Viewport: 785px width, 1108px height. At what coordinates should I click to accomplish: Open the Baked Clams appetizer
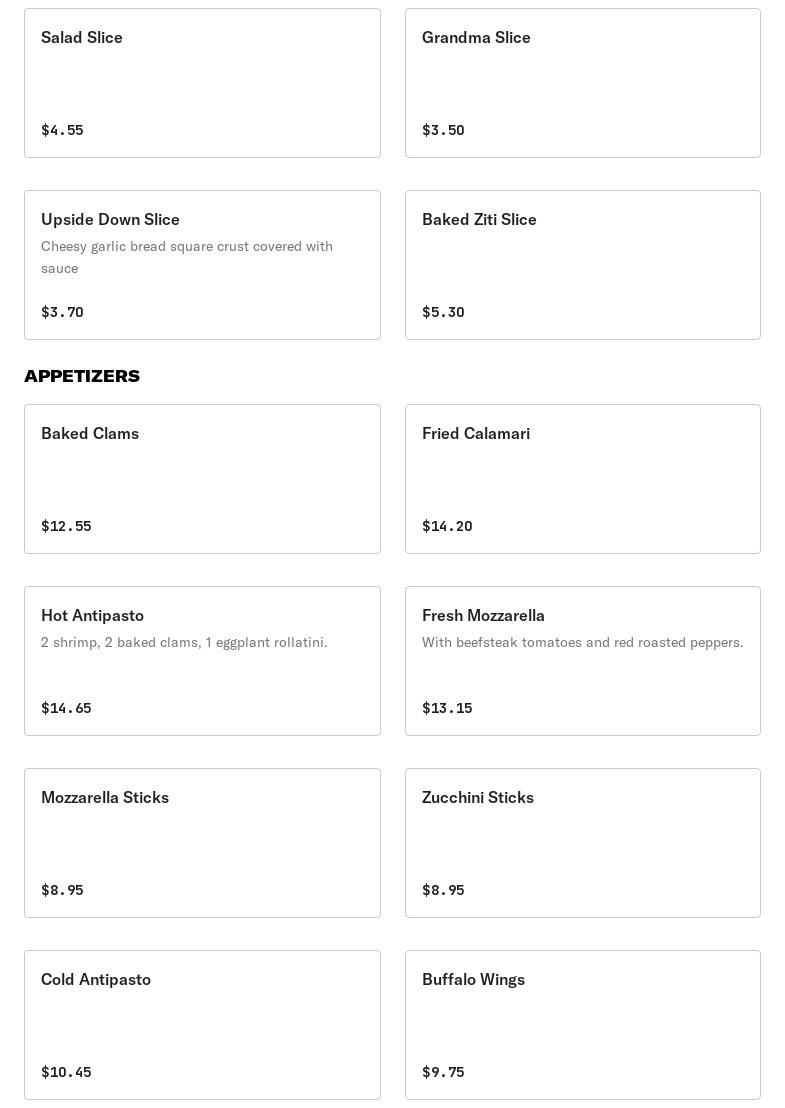click(202, 479)
